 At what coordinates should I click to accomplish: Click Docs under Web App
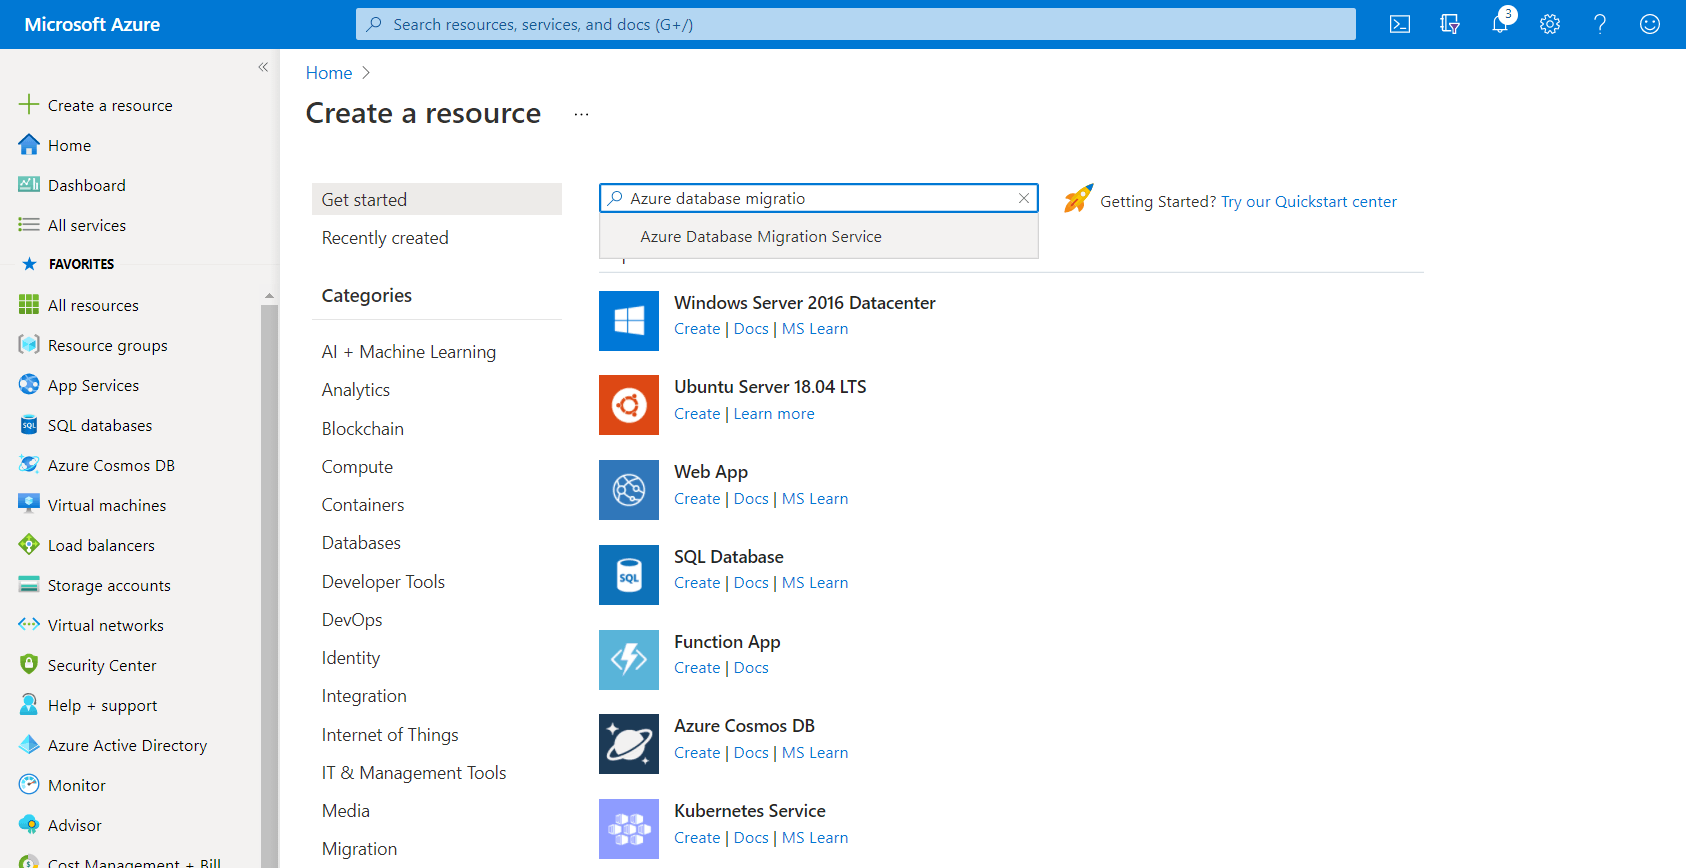[x=751, y=499]
